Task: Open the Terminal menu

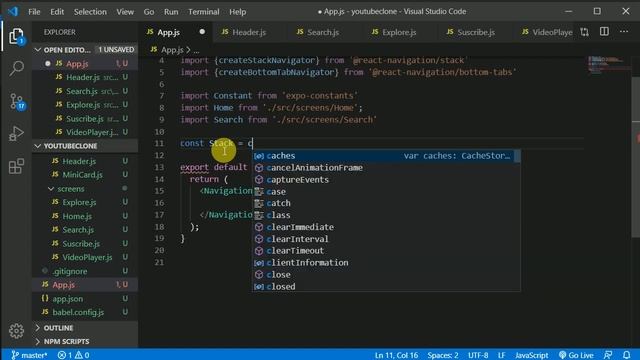Action: coord(204,11)
